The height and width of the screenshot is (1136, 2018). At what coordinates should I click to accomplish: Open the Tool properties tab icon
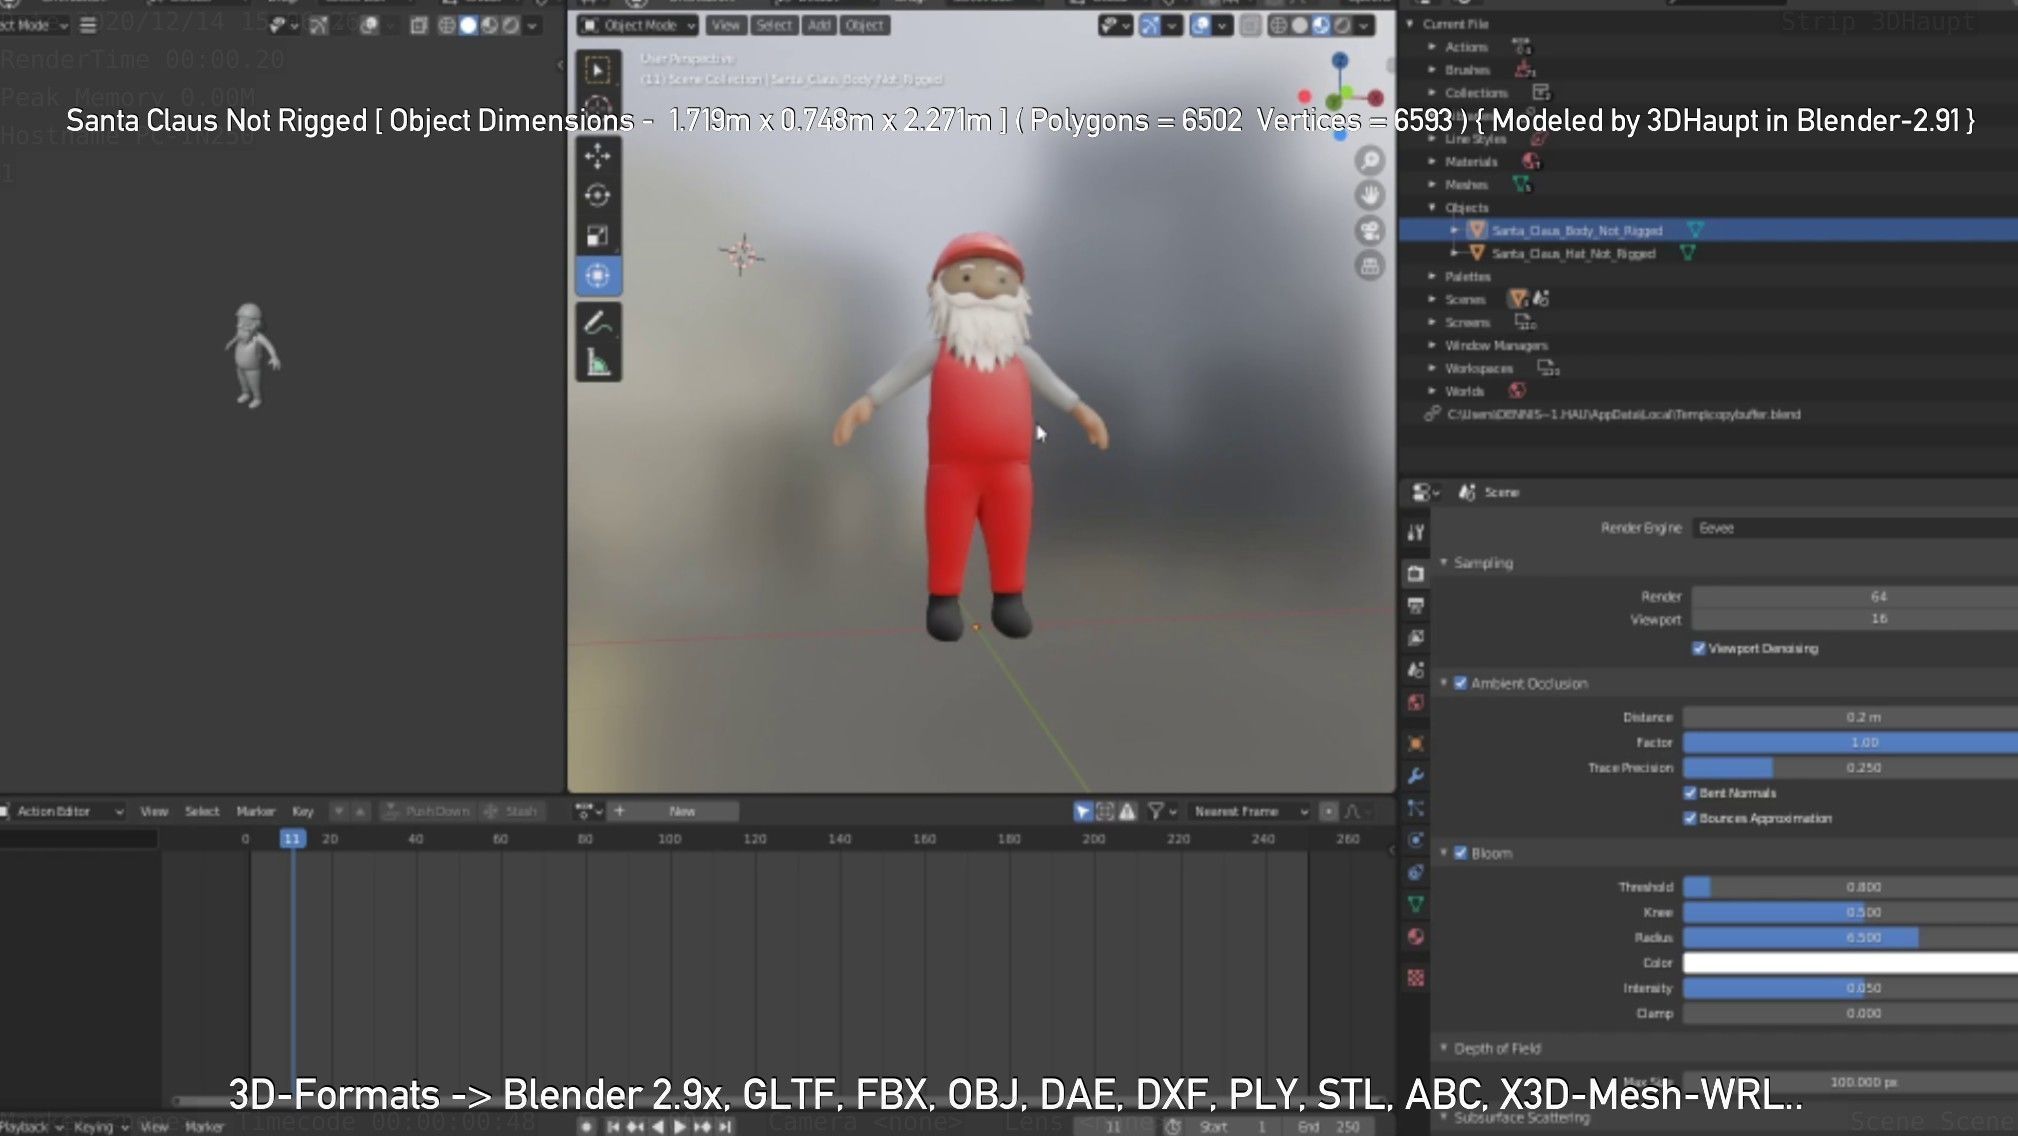coord(1416,533)
